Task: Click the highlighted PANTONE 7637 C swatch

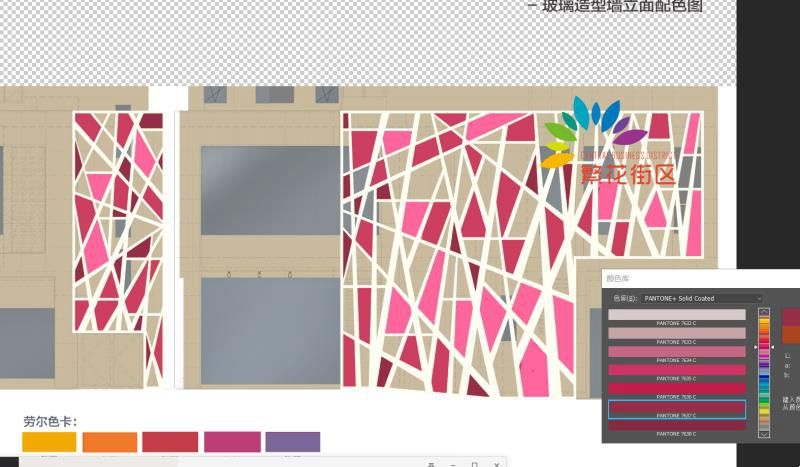Action: [677, 407]
